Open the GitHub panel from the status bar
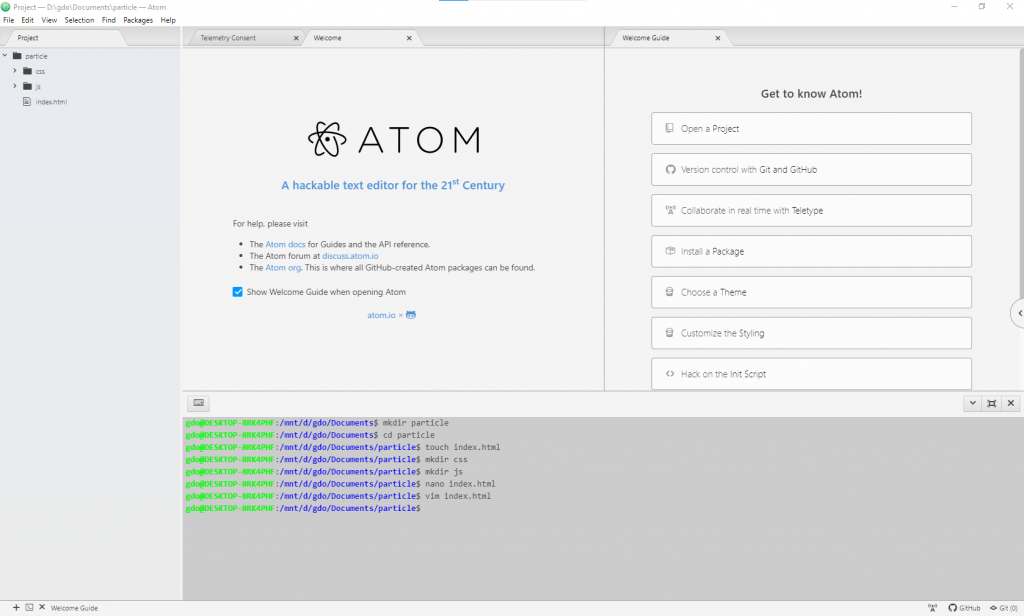 point(965,608)
